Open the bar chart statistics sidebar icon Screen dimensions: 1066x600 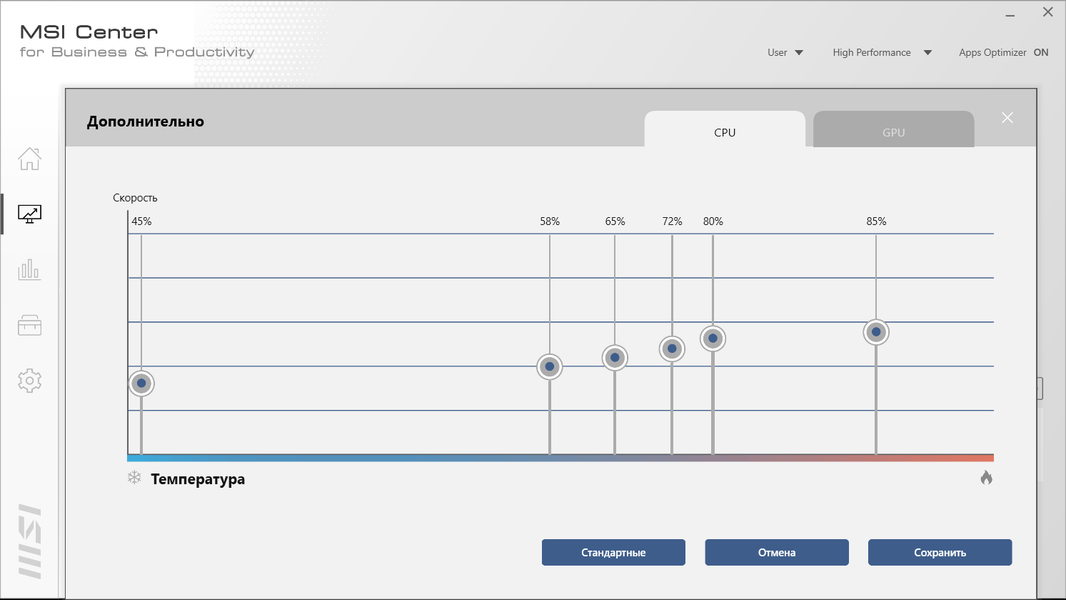(x=29, y=269)
